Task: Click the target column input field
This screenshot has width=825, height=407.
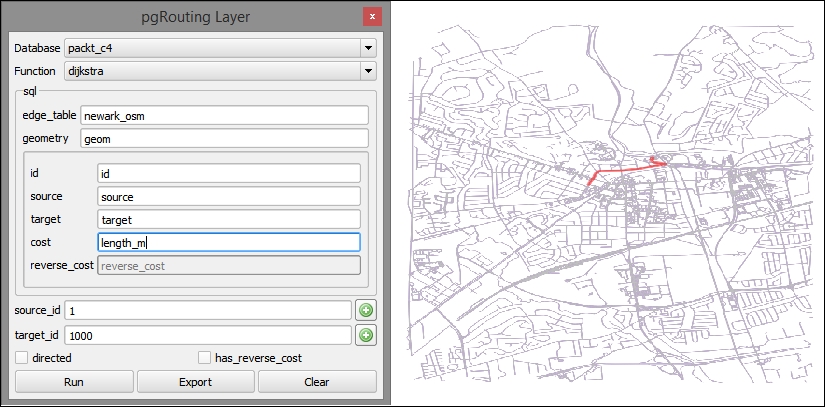Action: click(x=229, y=219)
